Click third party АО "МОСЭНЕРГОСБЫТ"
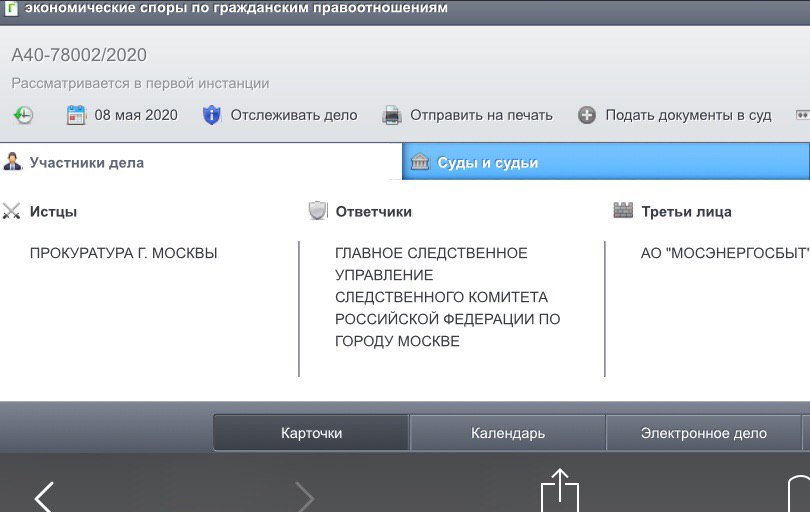 click(x=725, y=253)
